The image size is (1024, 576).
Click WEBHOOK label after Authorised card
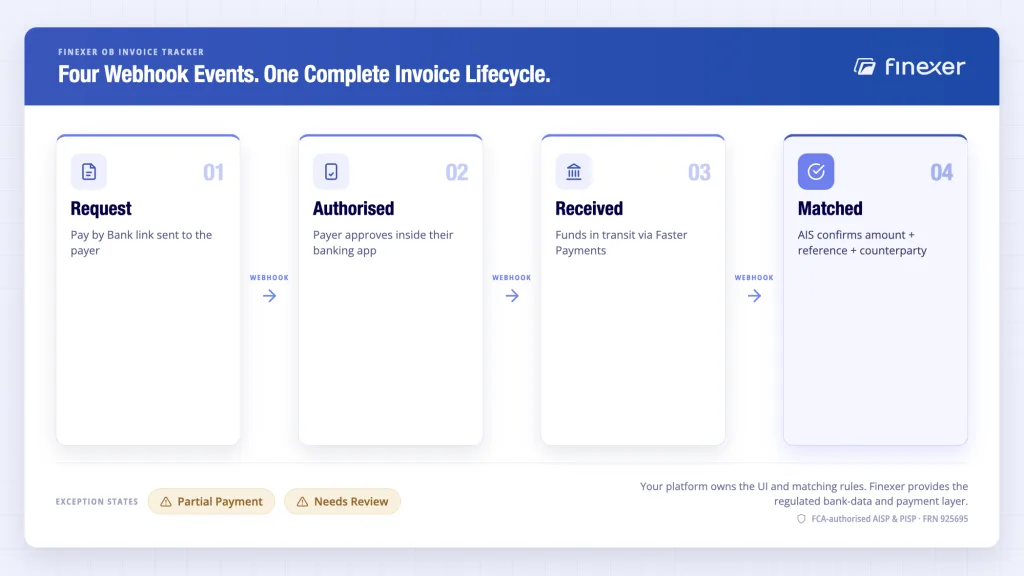coord(511,278)
